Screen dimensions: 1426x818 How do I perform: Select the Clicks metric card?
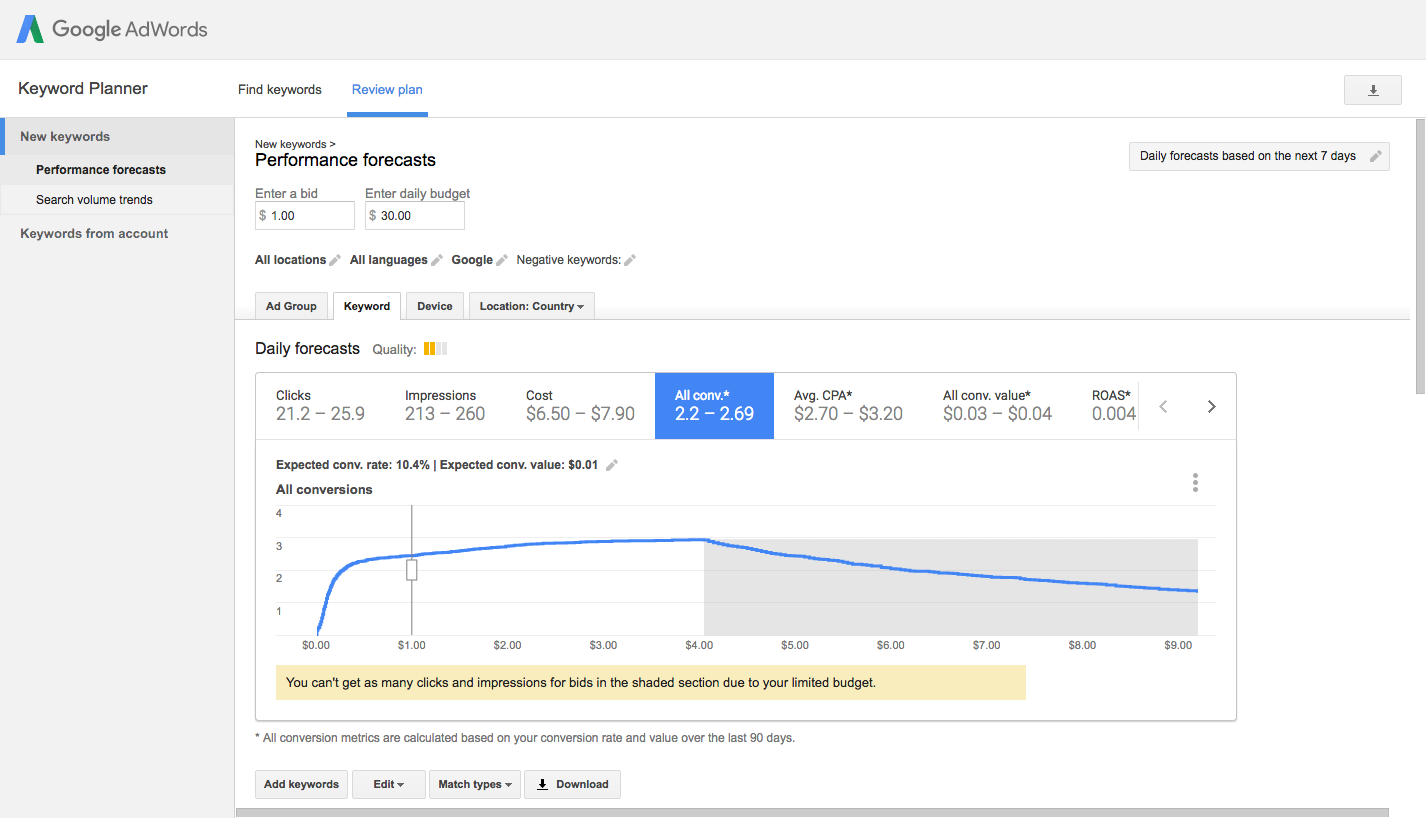click(x=321, y=406)
